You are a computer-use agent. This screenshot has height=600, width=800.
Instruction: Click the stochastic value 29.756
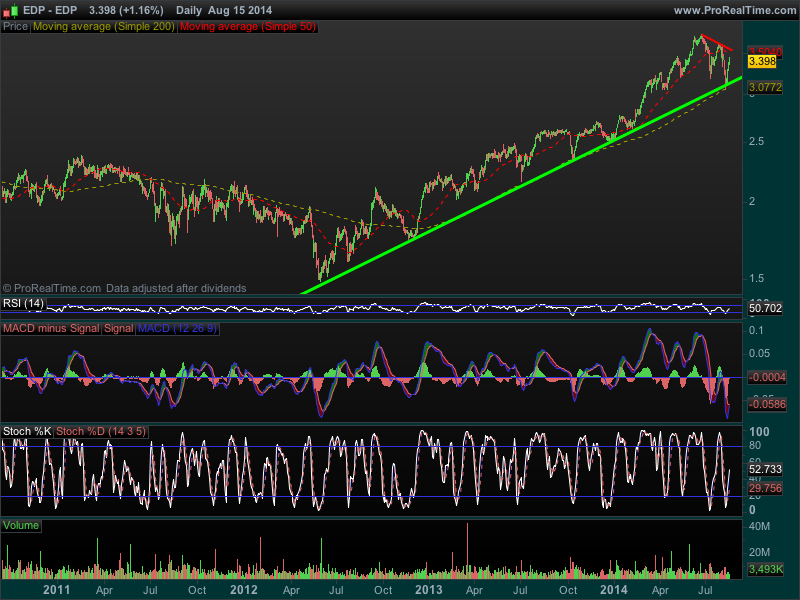(765, 488)
